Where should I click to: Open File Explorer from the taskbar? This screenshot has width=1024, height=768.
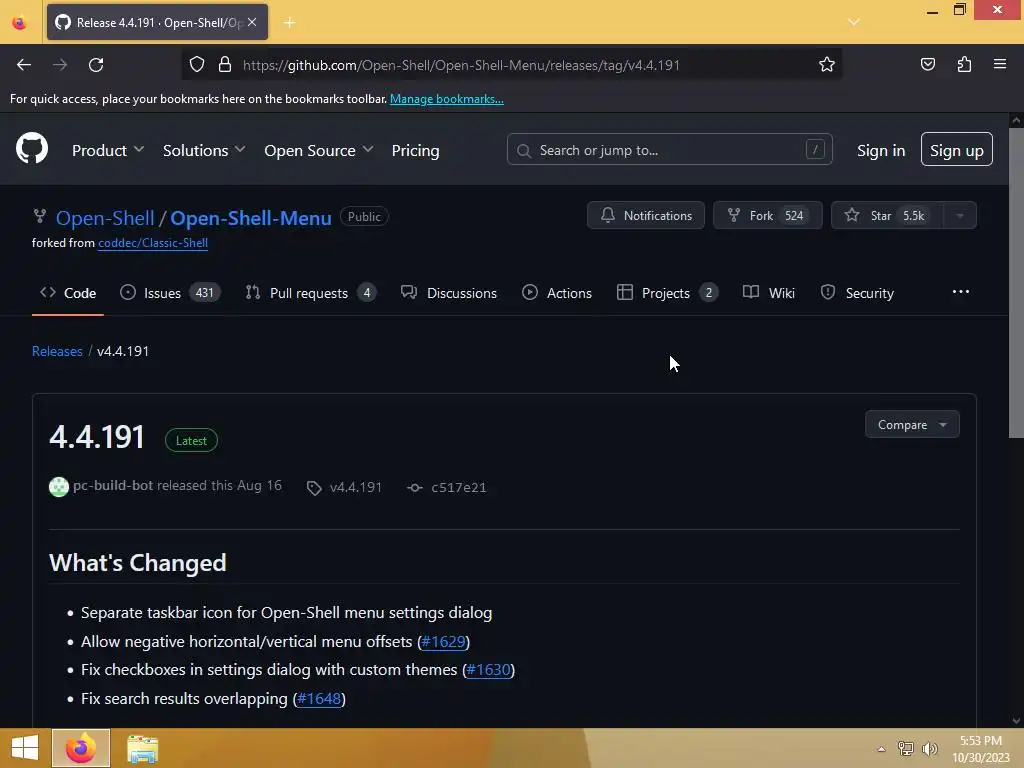click(142, 748)
